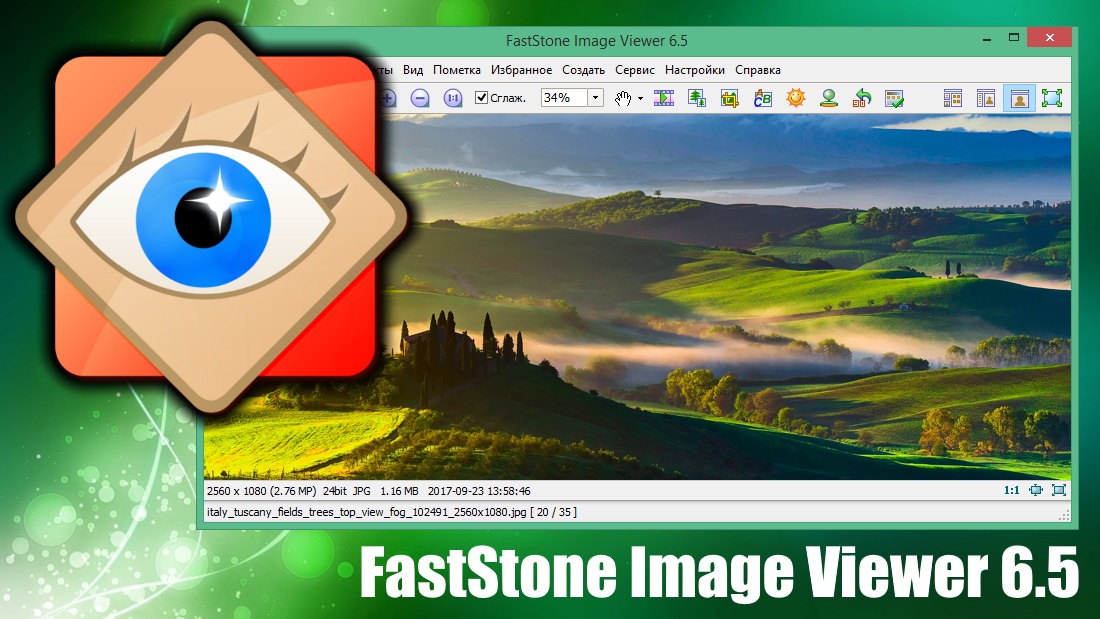1100x619 pixels.
Task: Click the fit to window status icon
Action: coord(1035,491)
